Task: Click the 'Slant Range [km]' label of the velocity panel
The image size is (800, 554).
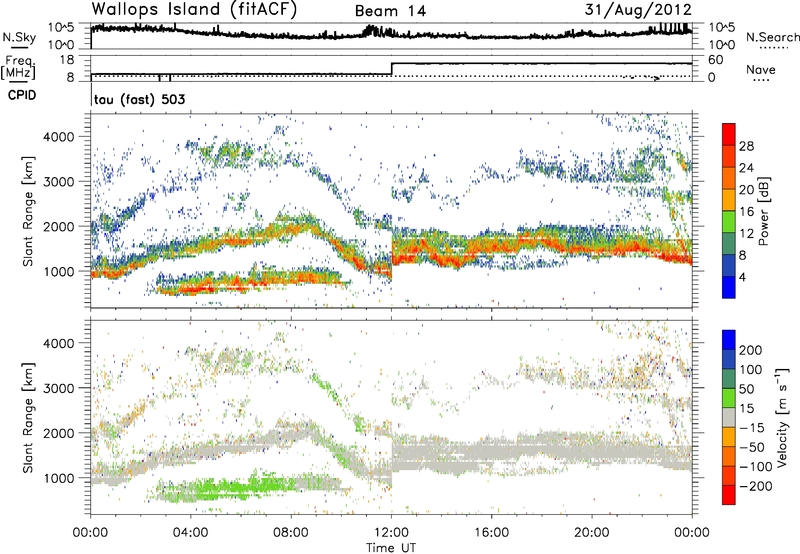Action: click(28, 417)
